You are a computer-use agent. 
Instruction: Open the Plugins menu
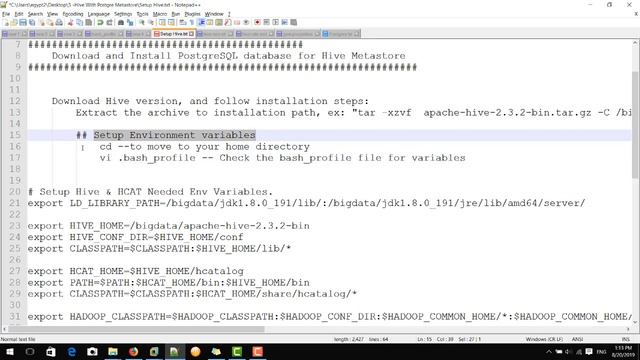click(192, 14)
